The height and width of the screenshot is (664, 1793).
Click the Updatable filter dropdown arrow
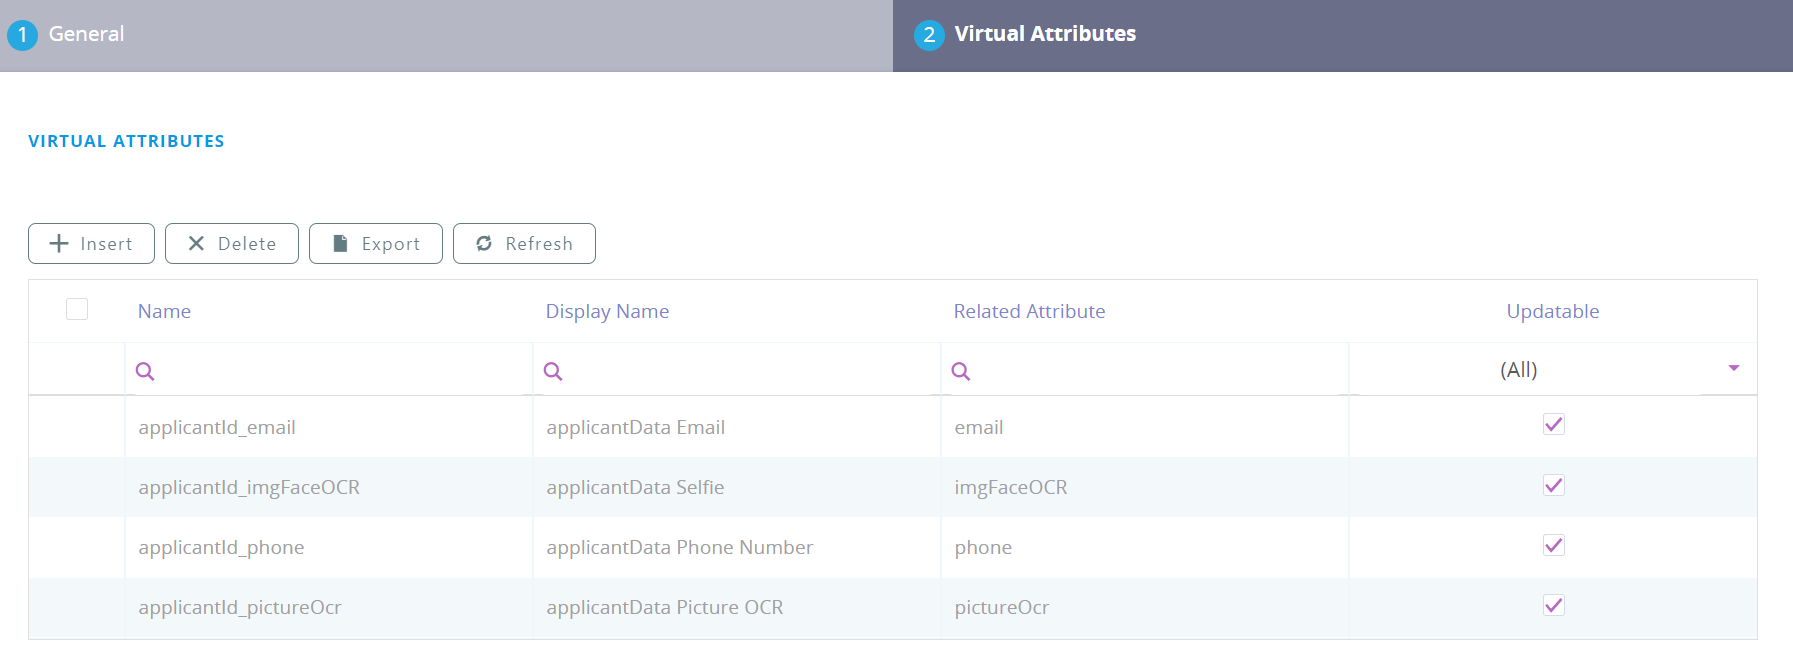(x=1734, y=368)
